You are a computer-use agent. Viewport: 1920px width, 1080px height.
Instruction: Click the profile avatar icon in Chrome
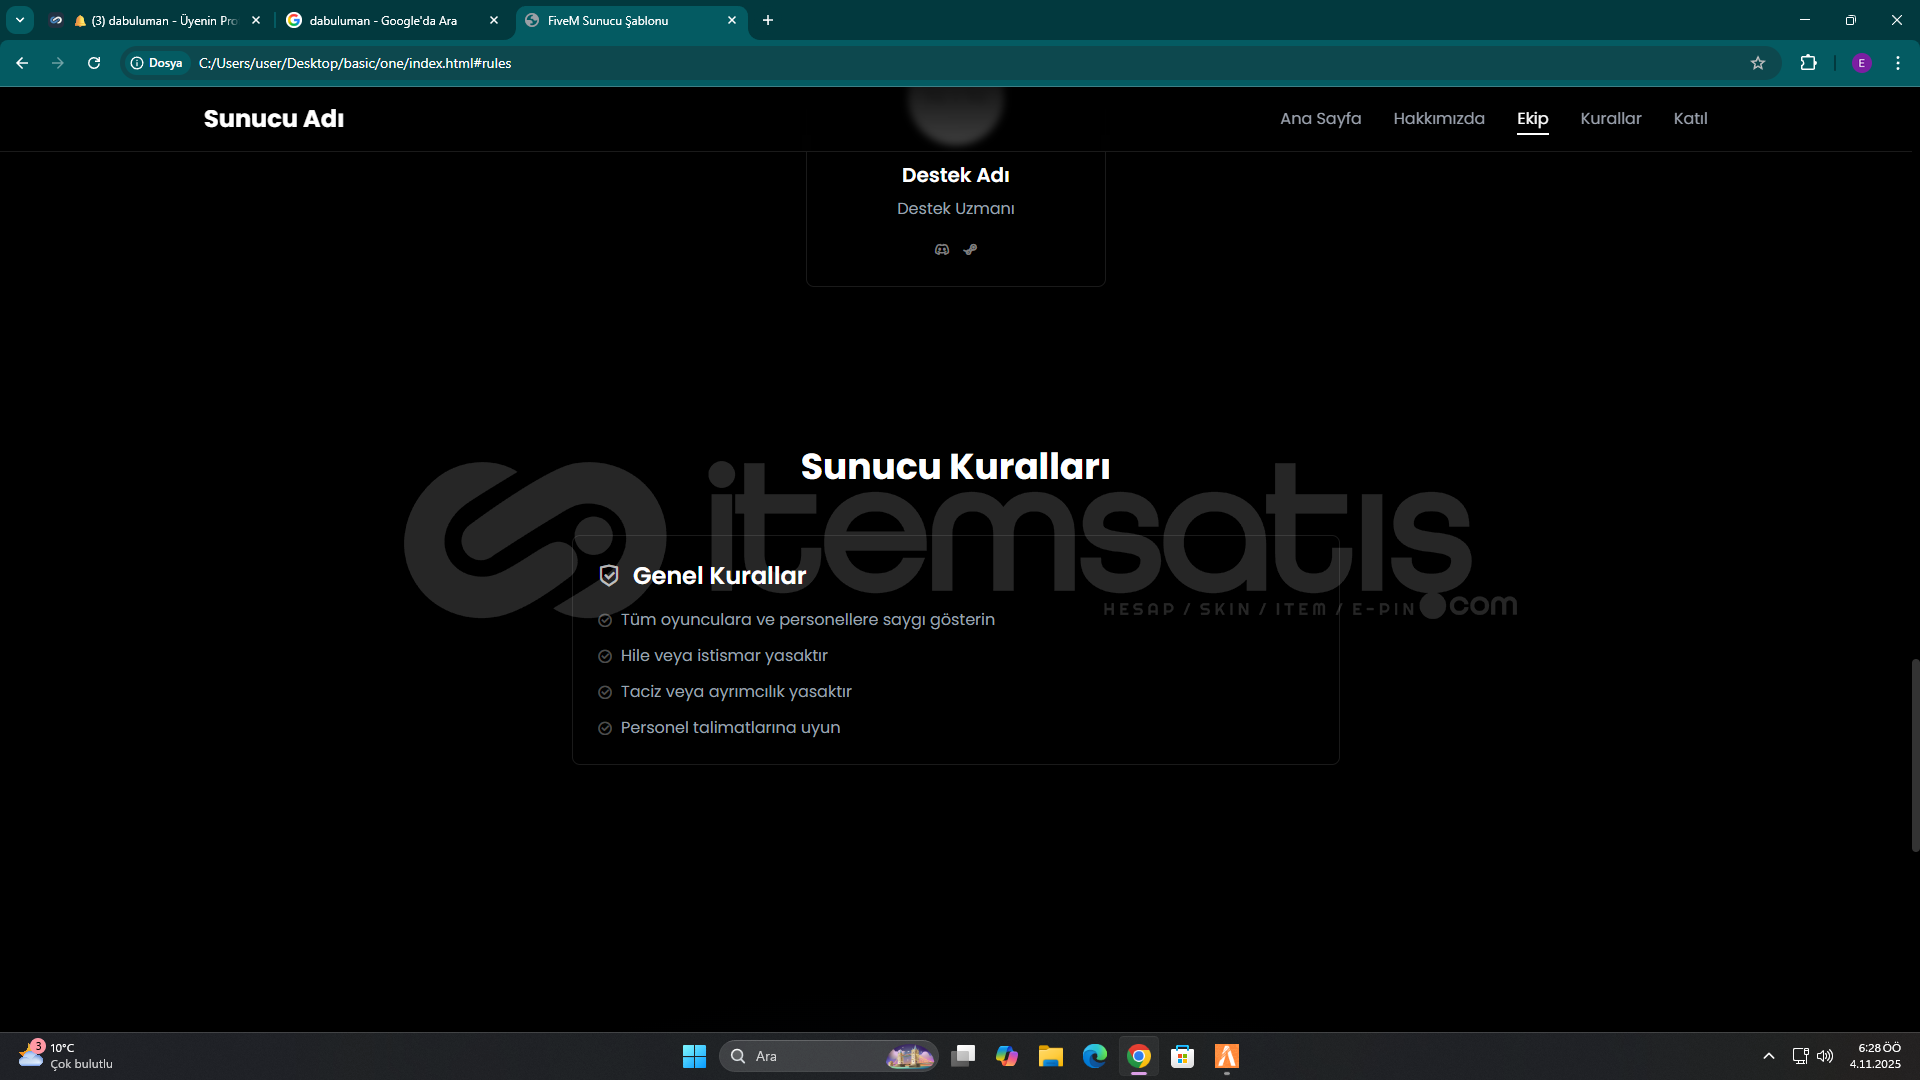[x=1861, y=63]
